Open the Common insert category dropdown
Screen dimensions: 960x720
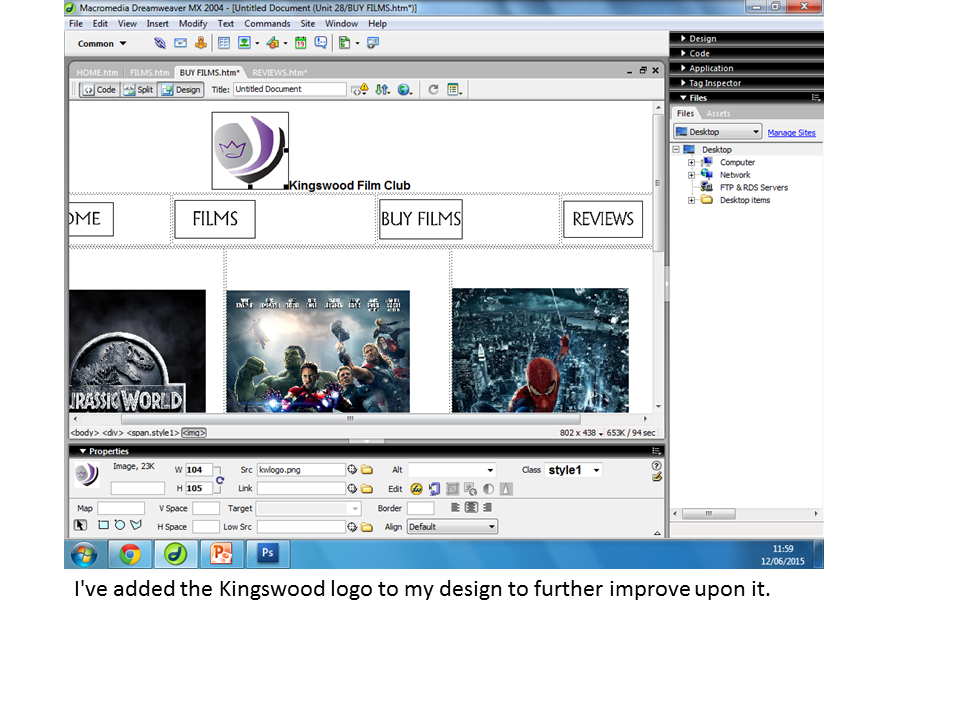coord(102,43)
